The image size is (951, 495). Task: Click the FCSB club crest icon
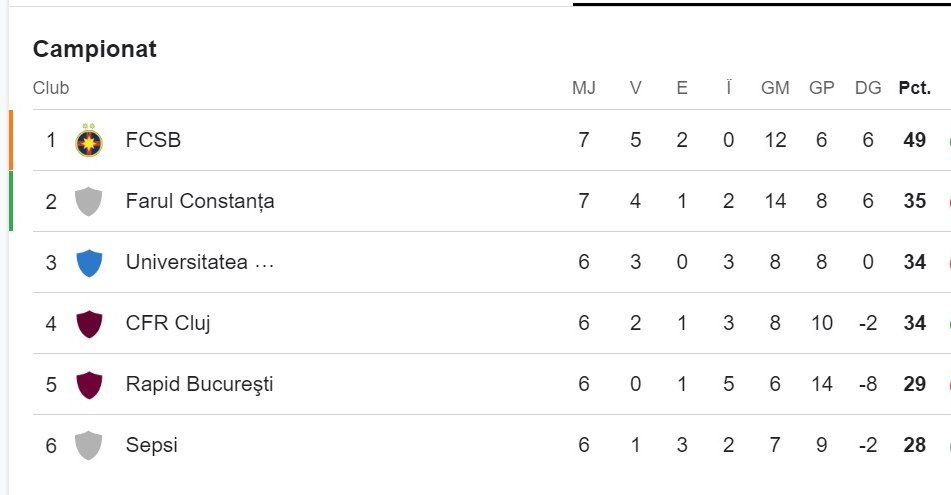(x=89, y=141)
